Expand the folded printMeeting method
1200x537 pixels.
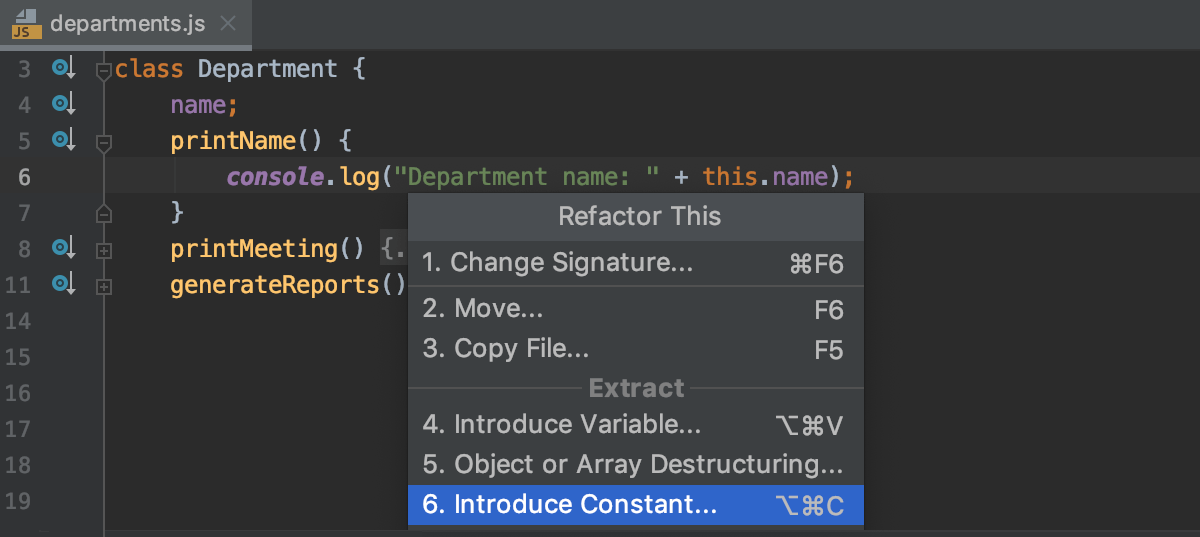click(103, 250)
